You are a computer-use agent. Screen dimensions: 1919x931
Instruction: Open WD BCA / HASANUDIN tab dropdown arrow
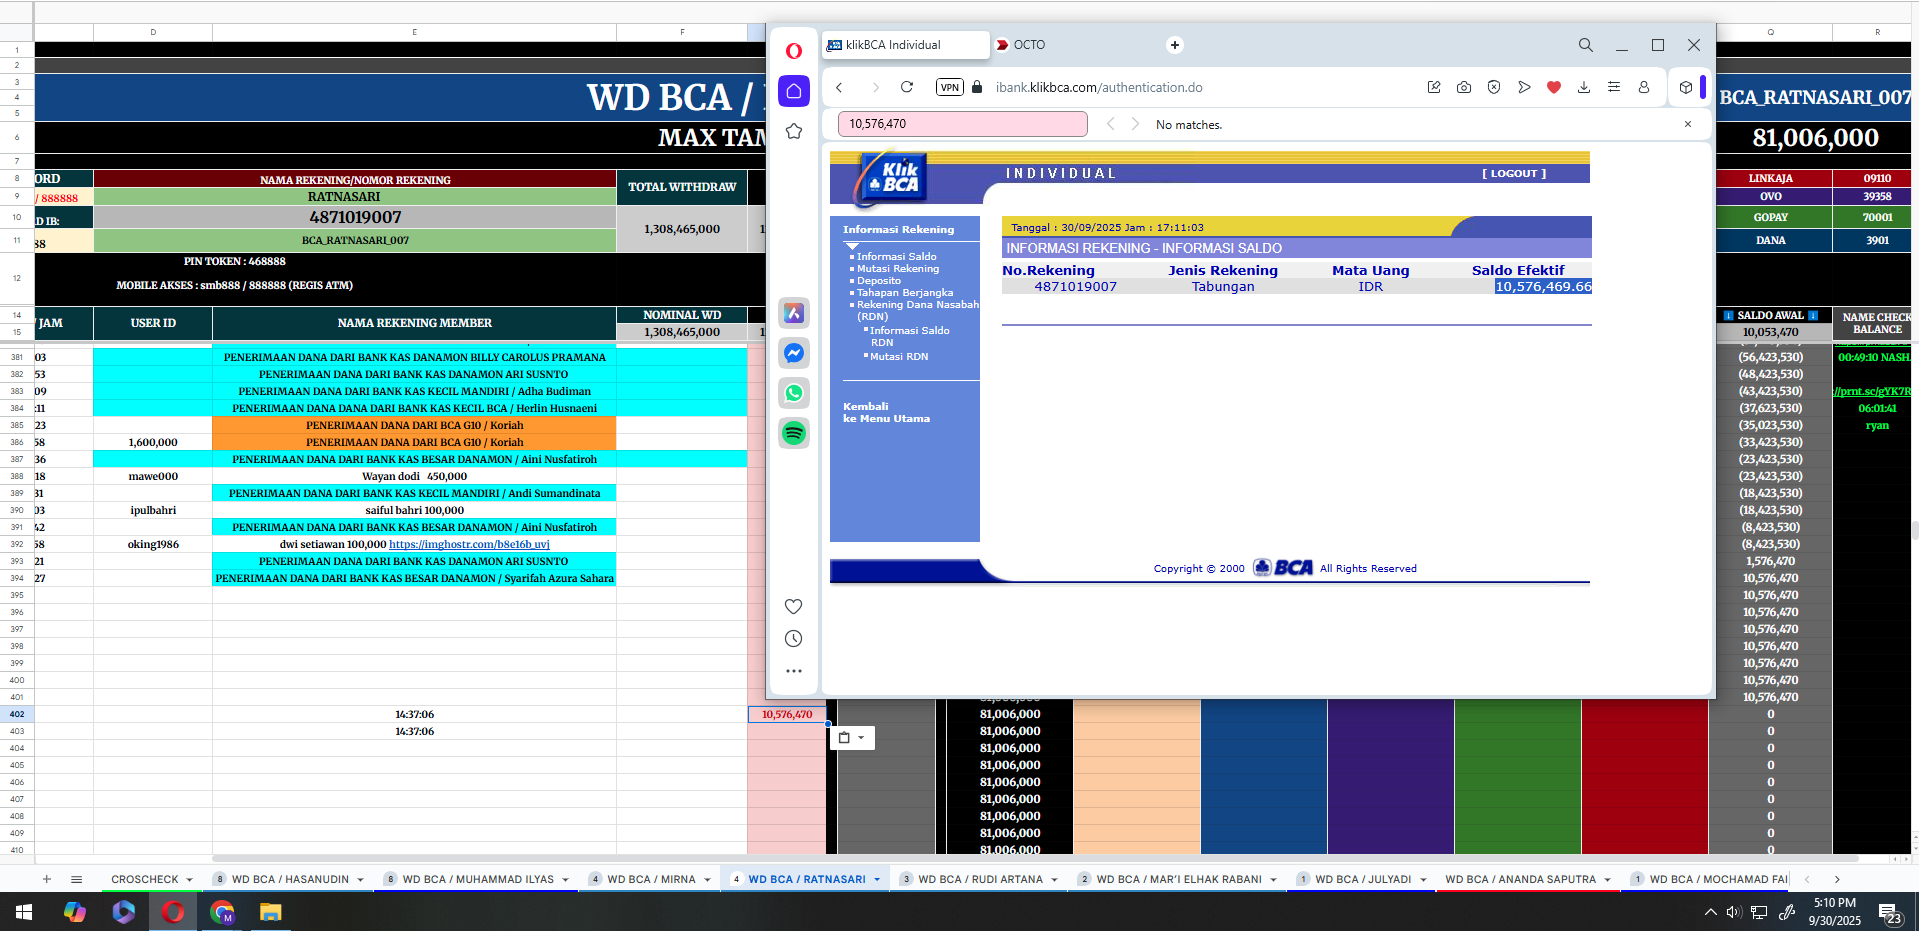click(x=360, y=880)
